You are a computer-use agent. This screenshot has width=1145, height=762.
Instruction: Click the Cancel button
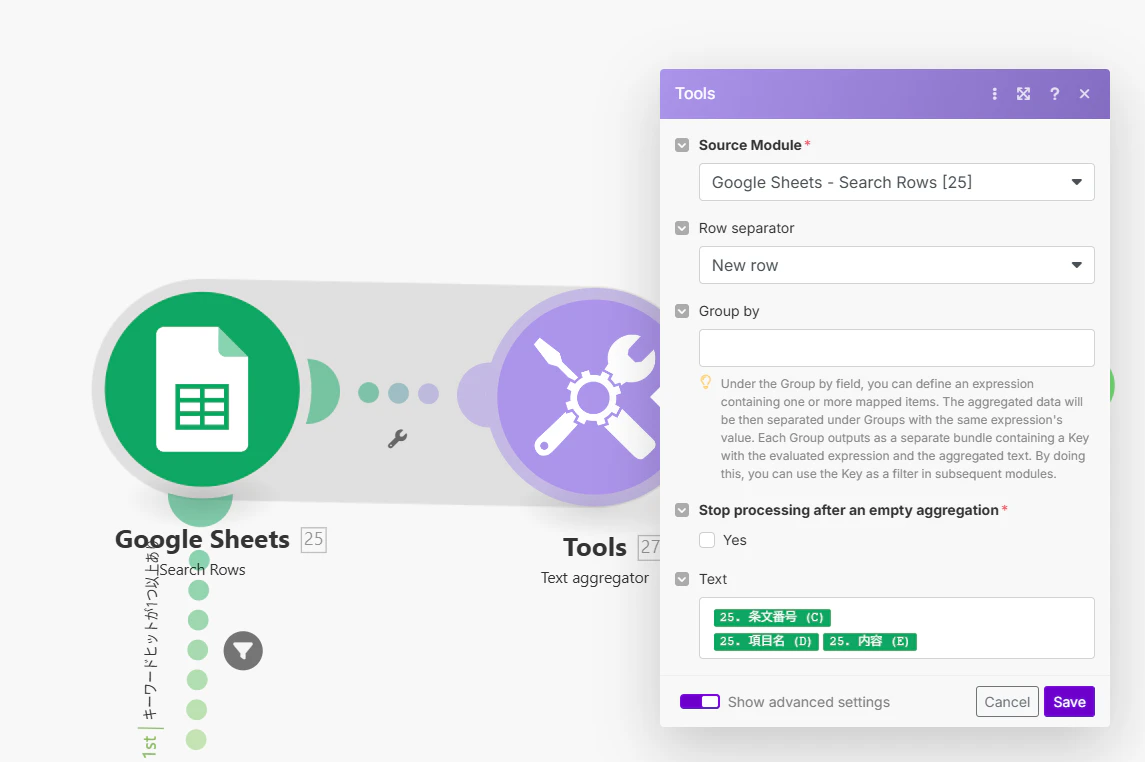click(1007, 701)
